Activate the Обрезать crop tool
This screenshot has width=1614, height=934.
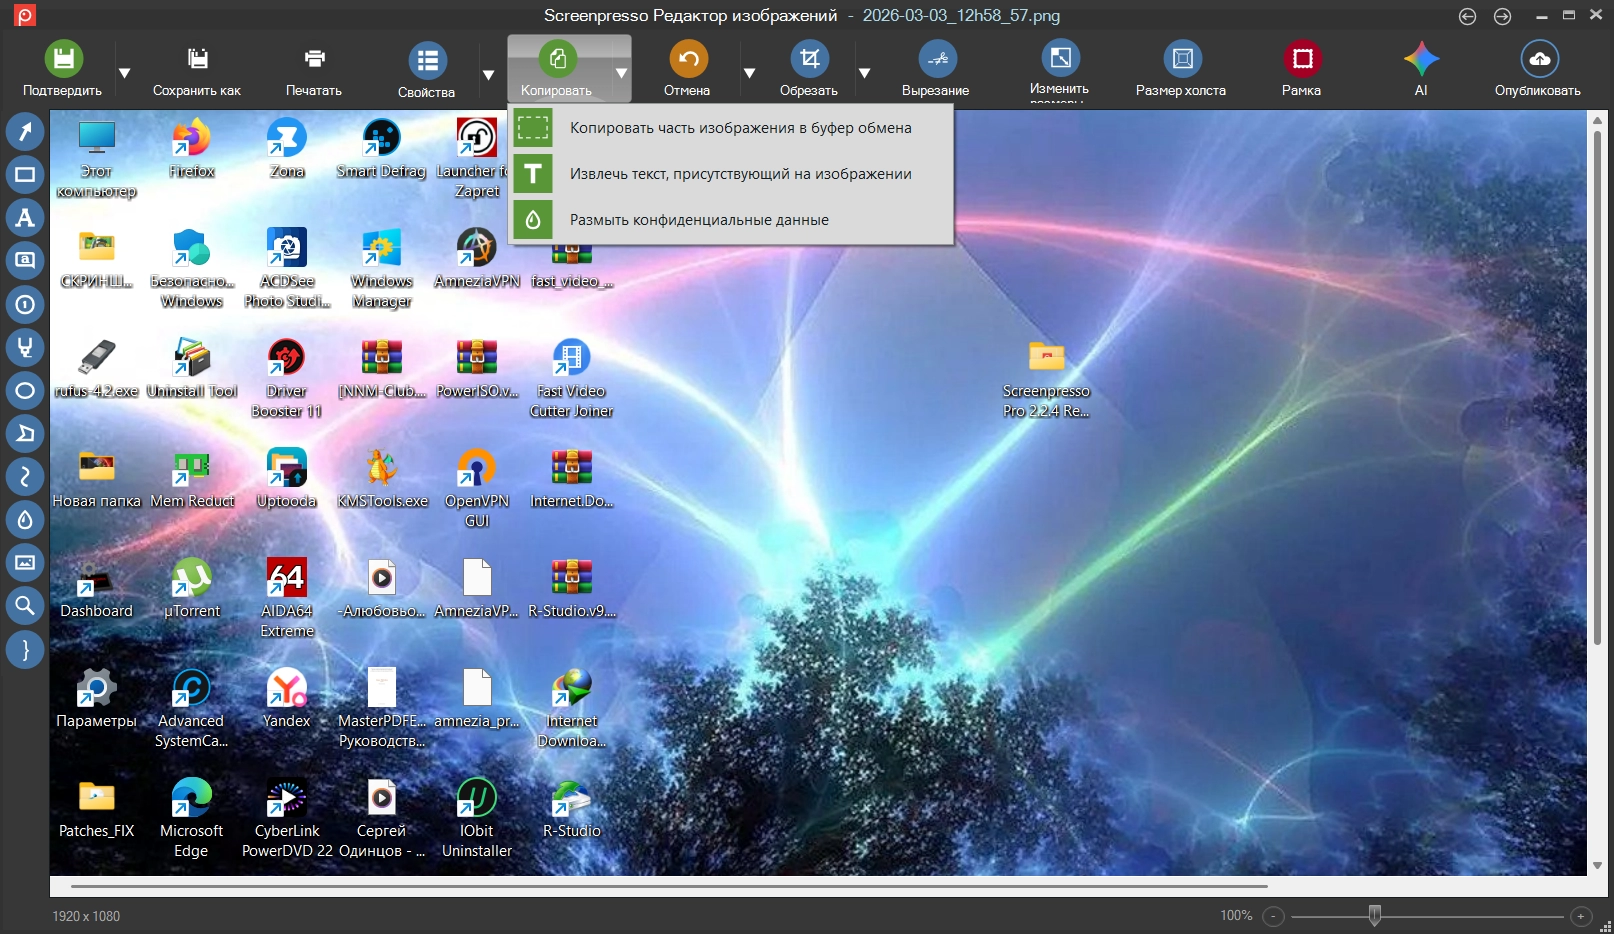(809, 69)
